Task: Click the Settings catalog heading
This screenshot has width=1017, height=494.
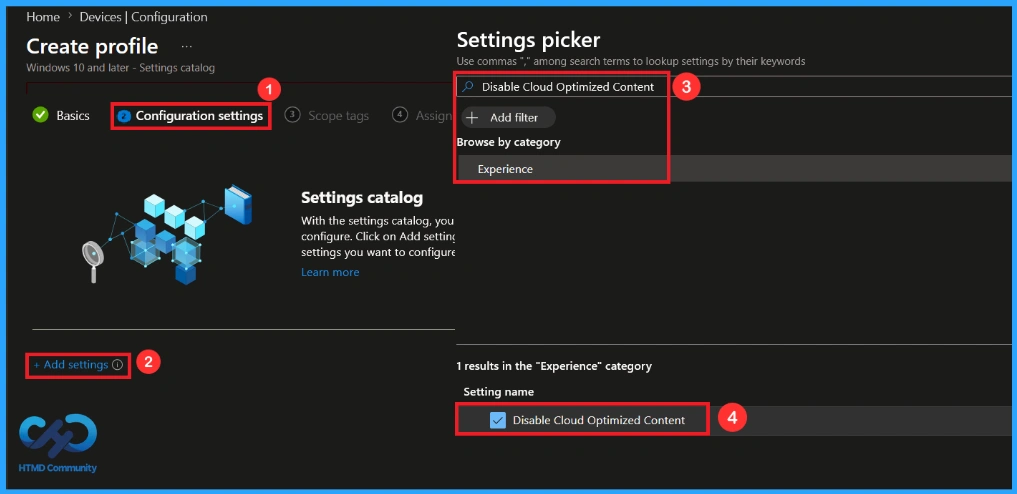Action: pyautogui.click(x=362, y=197)
